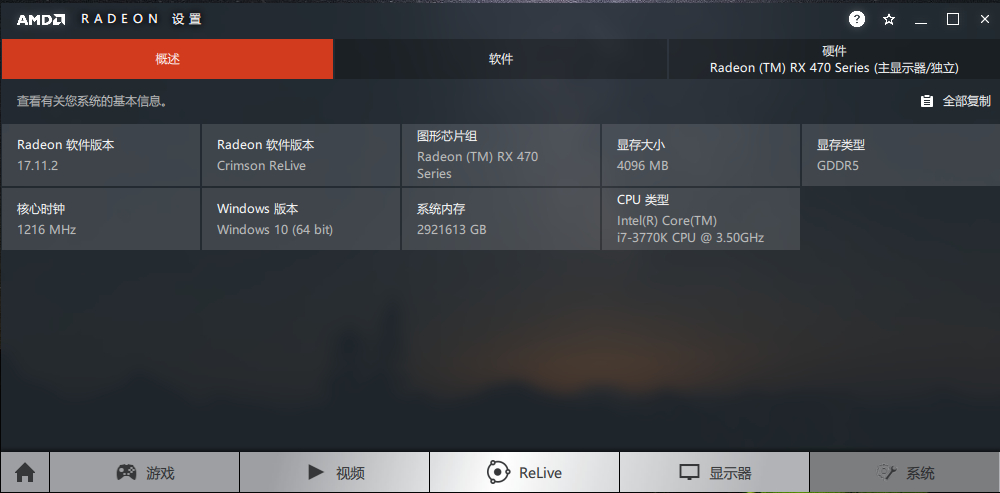Switch to the 概述 tab
The image size is (1000, 493).
tap(167, 59)
